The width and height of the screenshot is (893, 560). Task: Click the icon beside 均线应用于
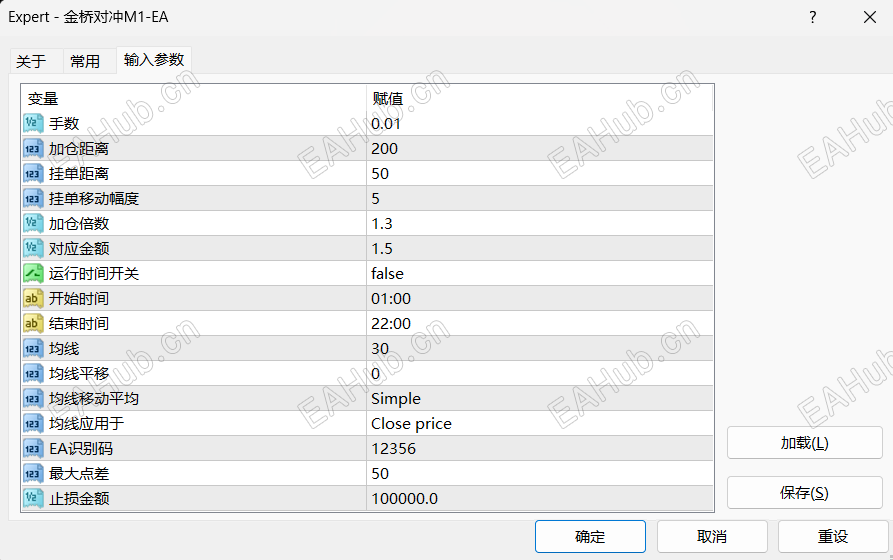tap(33, 424)
